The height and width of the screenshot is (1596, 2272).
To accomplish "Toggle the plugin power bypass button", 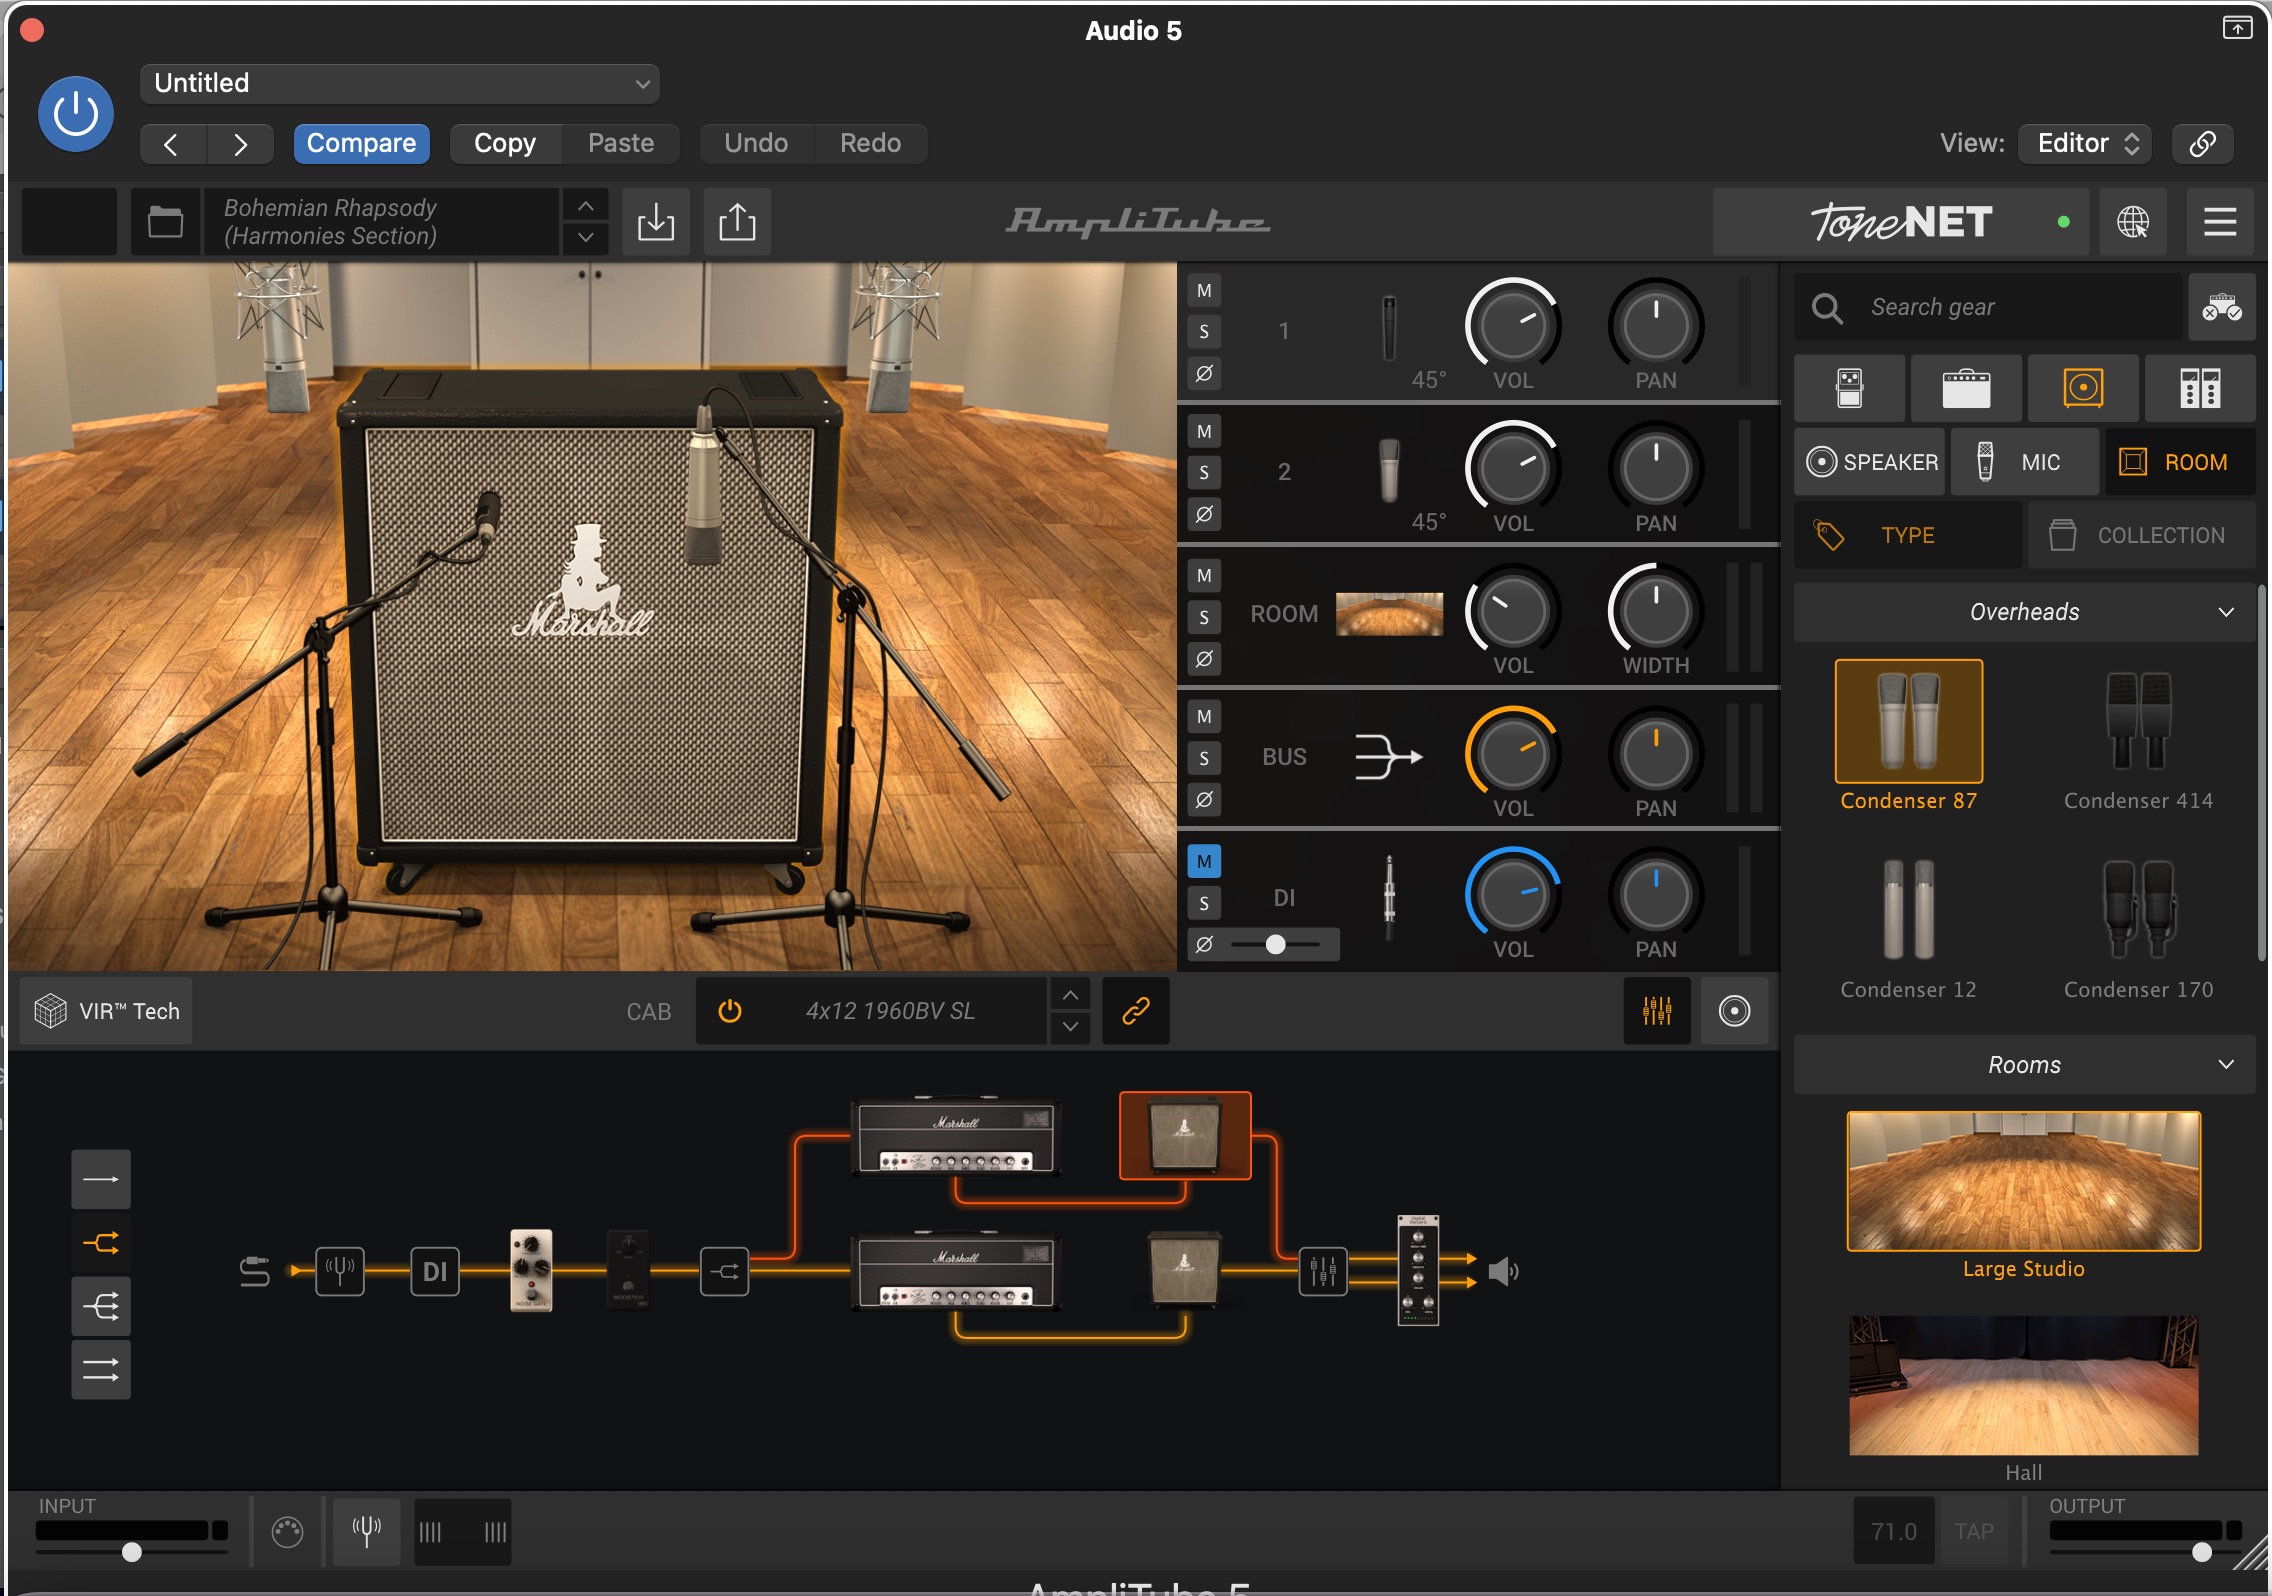I will tap(75, 114).
